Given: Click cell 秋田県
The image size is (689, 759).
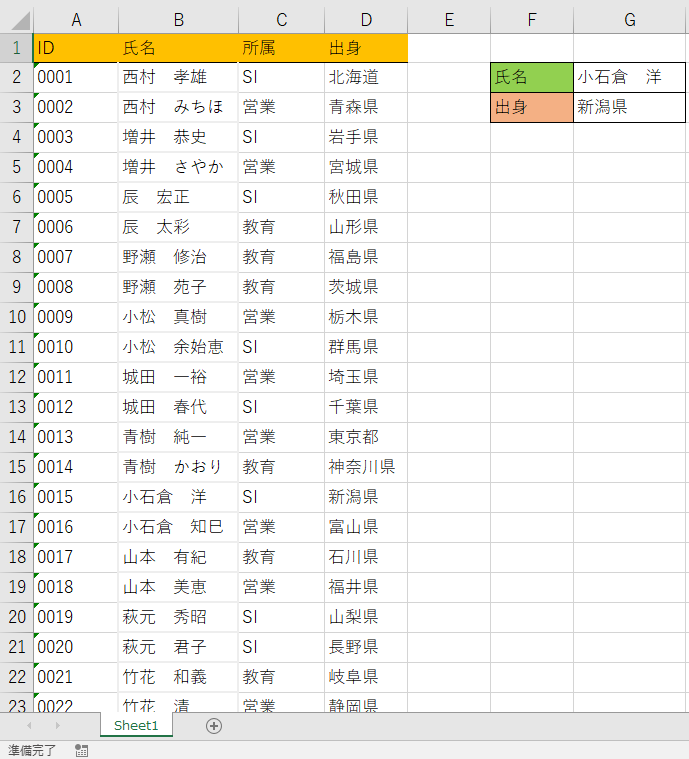Looking at the screenshot, I should [x=366, y=197].
